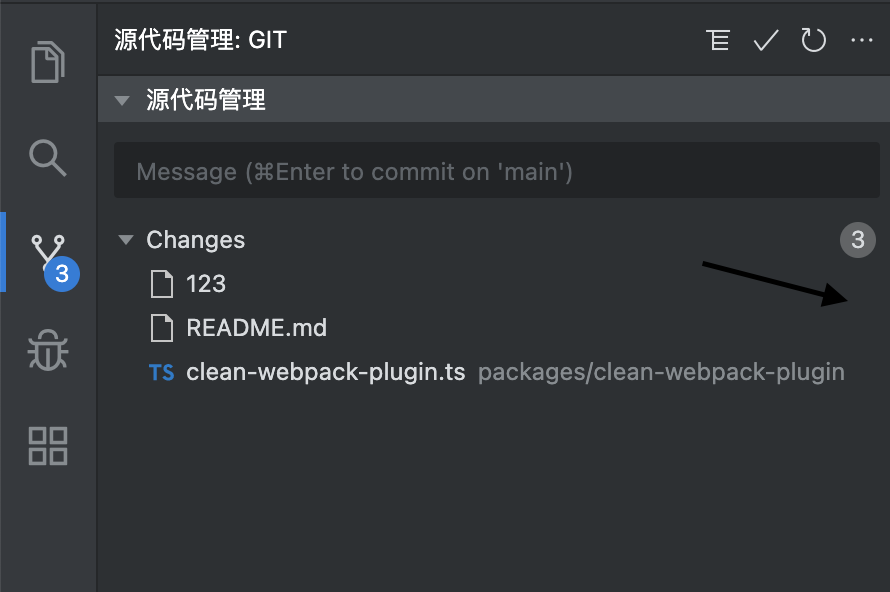Click the TS icon of clean-webpack-plugin.ts
This screenshot has height=592, width=890.
click(x=162, y=371)
